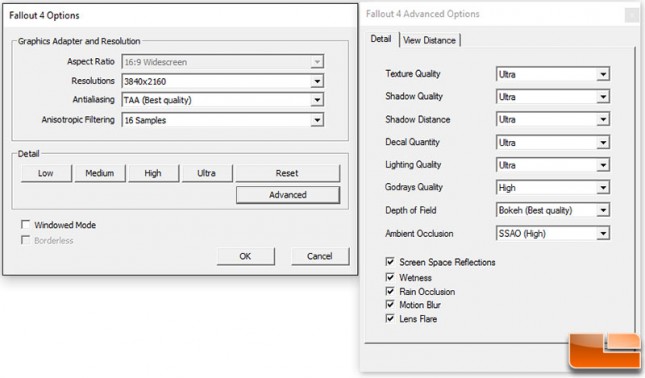Apply the Medium detail preset
Screen dimensions: 645x378
click(100, 173)
